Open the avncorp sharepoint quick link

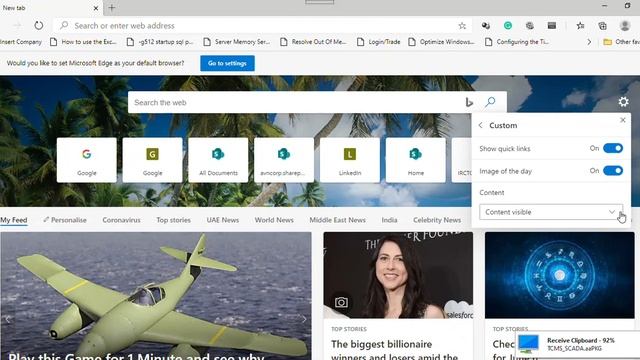pos(284,160)
